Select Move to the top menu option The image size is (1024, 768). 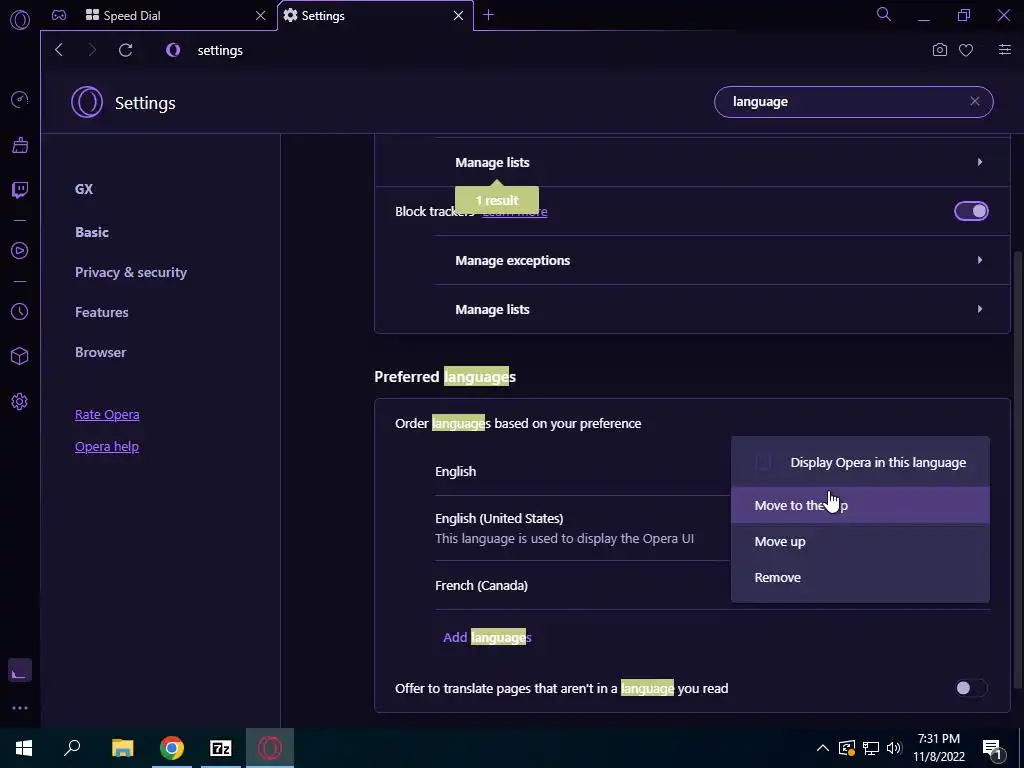pos(860,505)
